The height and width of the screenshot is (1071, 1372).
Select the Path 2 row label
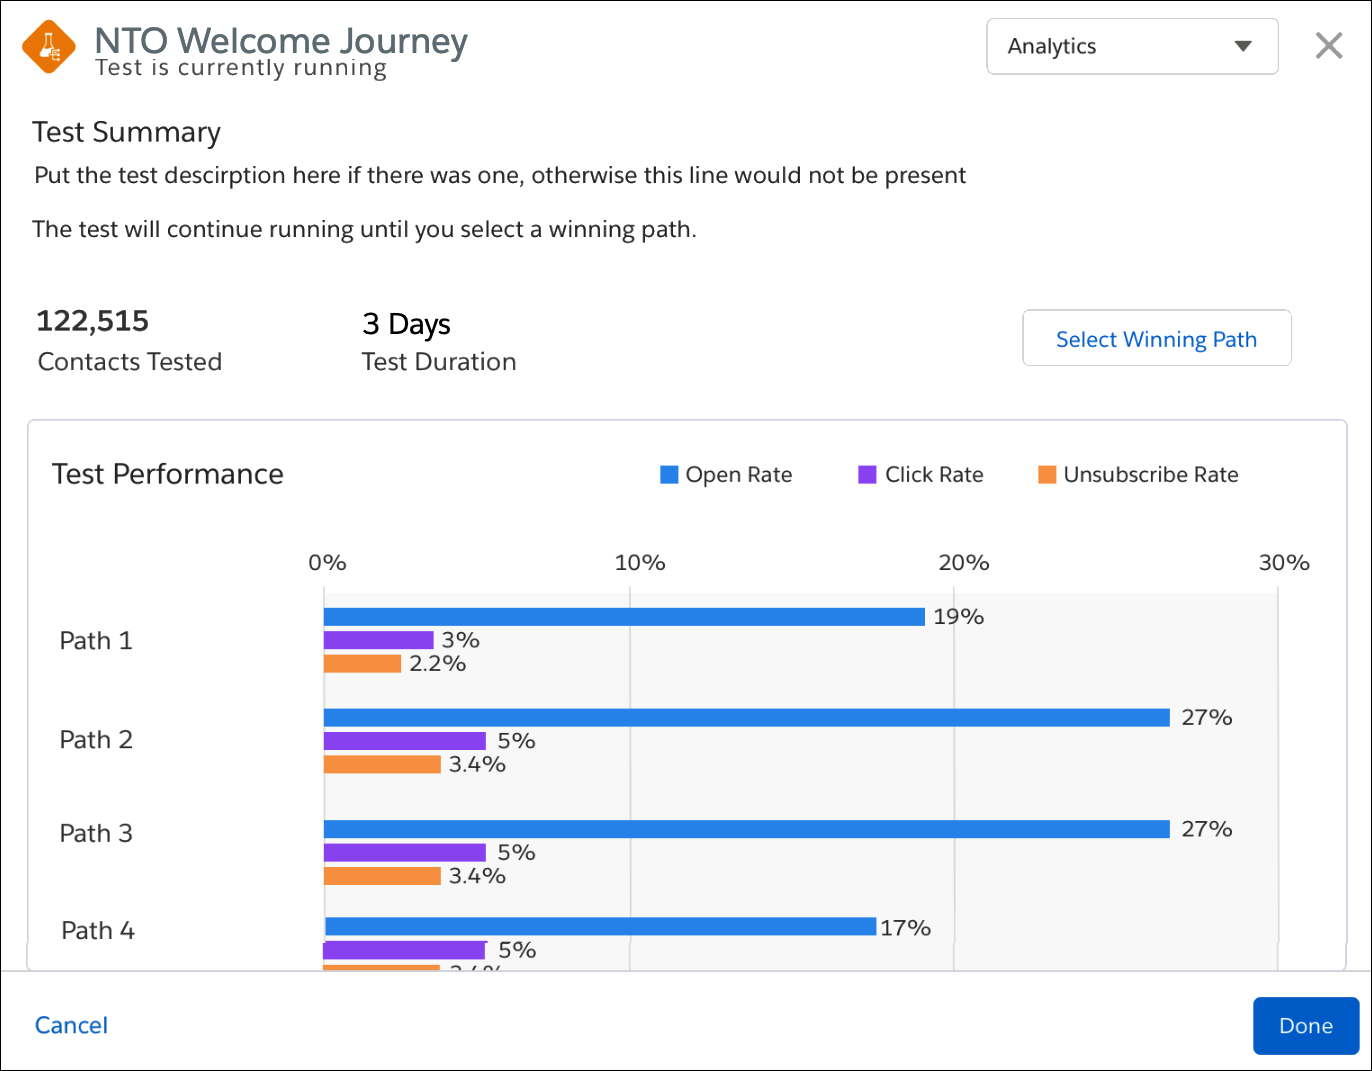pyautogui.click(x=96, y=740)
